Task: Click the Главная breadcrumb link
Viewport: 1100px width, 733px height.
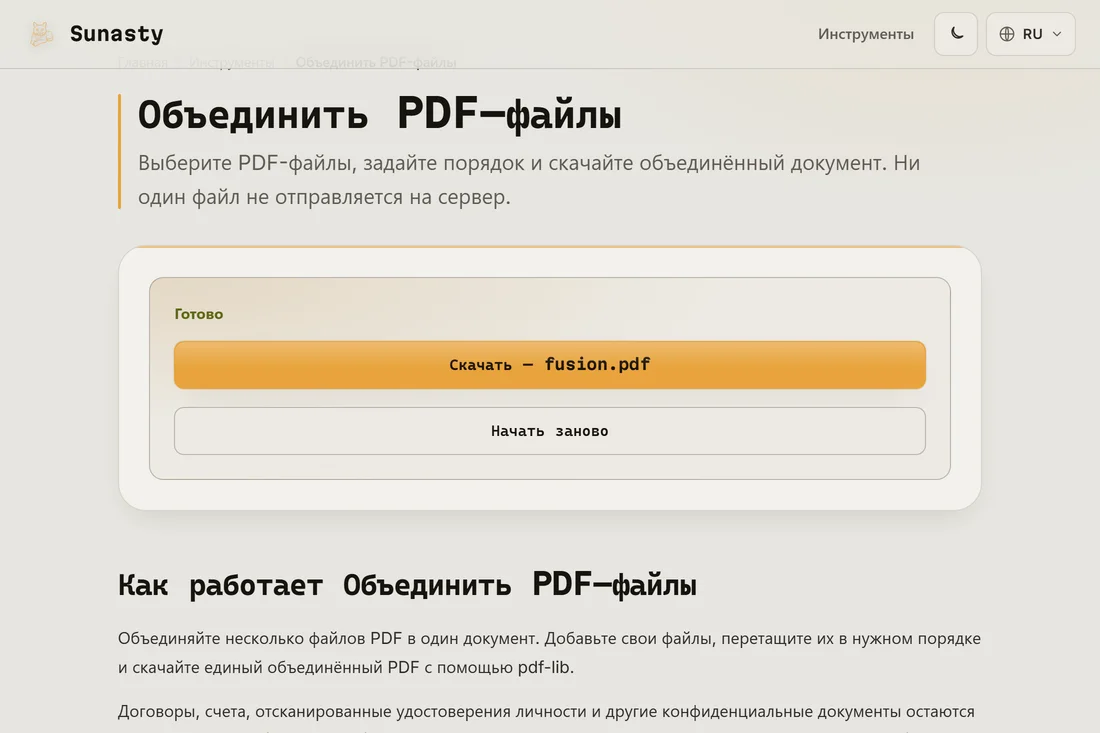Action: point(142,62)
